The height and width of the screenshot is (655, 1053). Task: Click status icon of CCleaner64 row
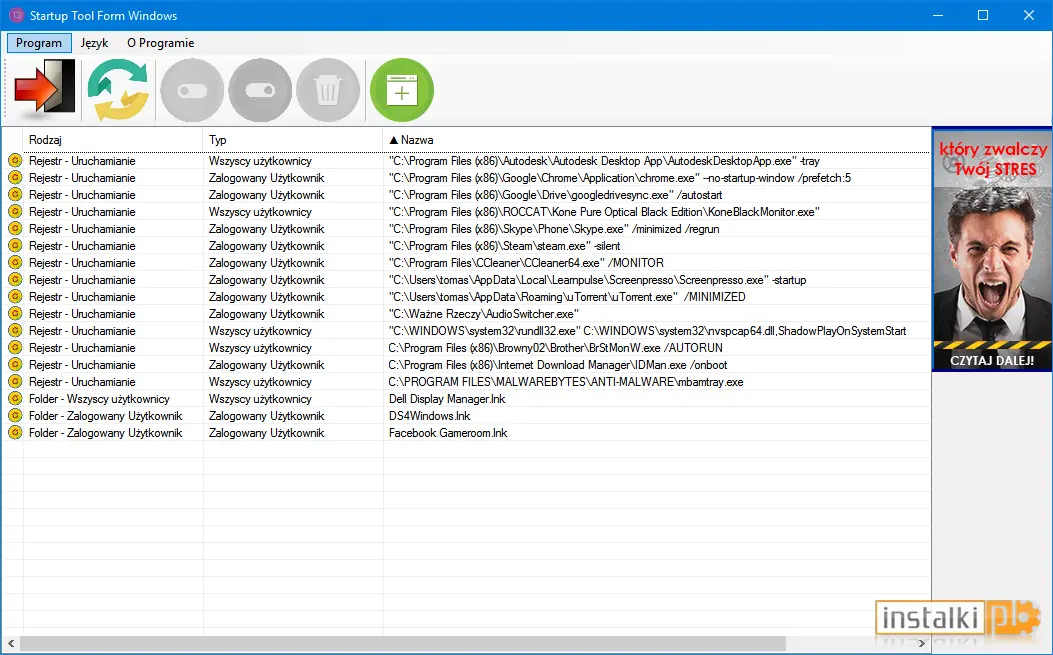pos(15,263)
